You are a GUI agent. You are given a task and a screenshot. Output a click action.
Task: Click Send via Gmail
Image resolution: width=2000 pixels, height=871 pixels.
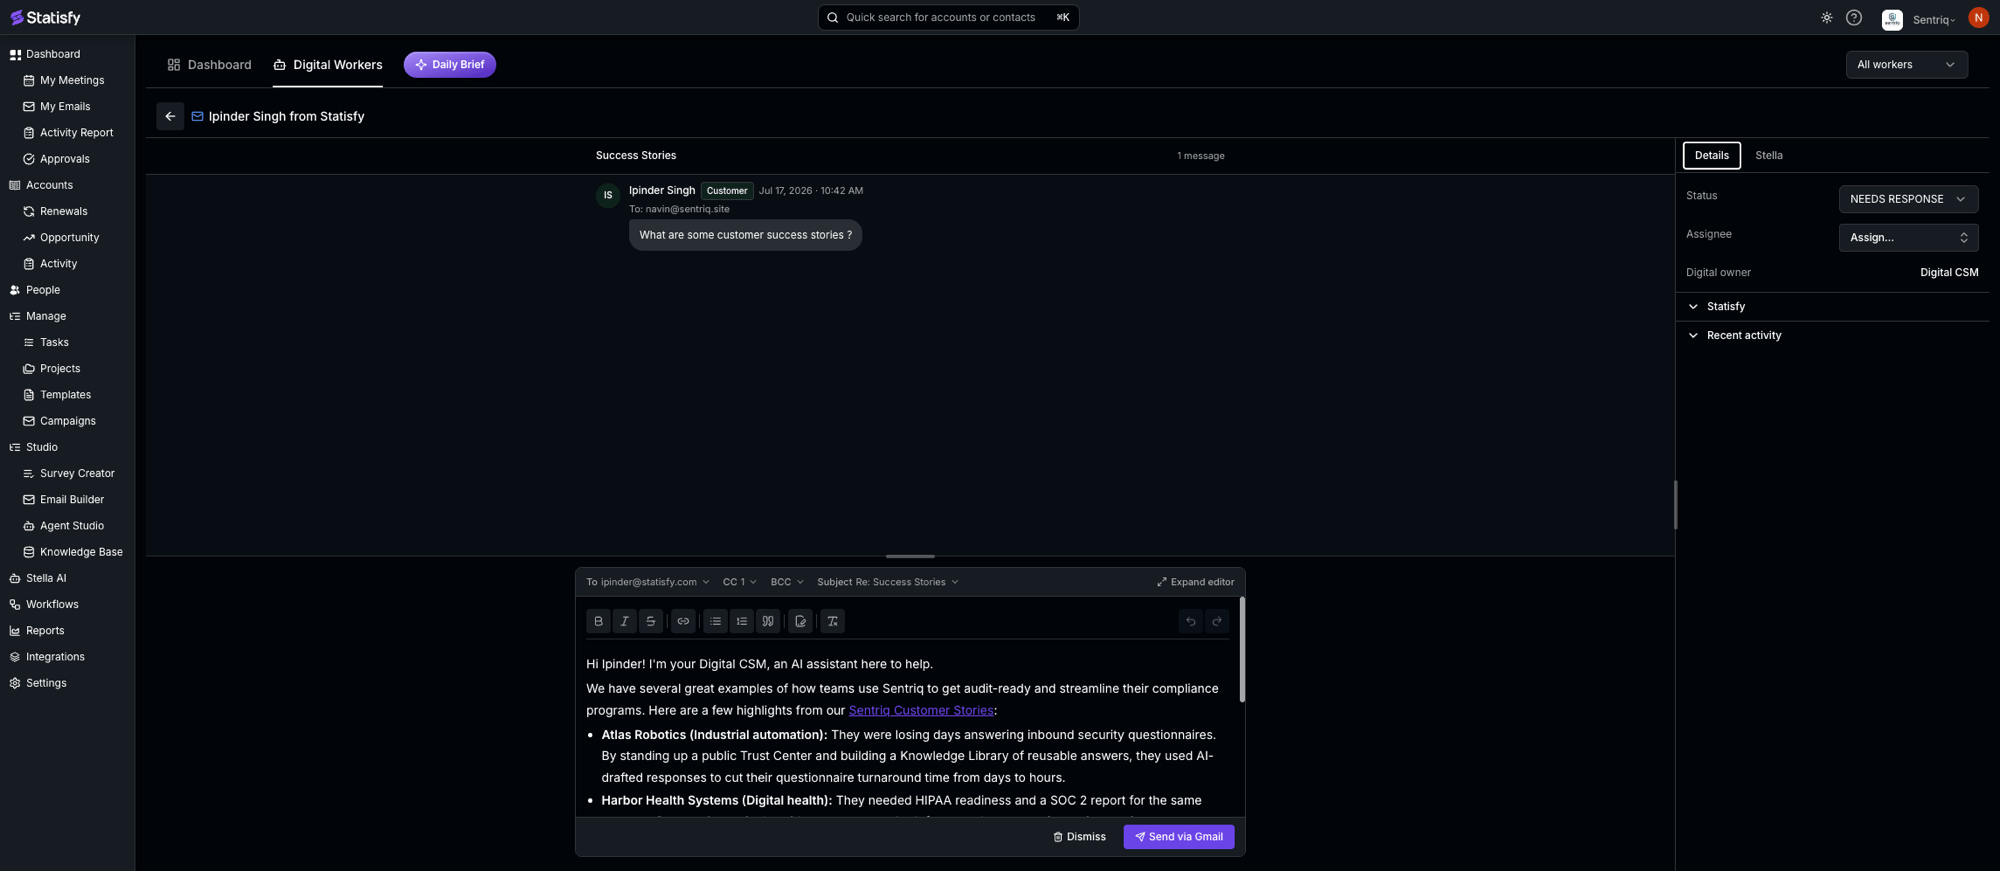click(1178, 837)
